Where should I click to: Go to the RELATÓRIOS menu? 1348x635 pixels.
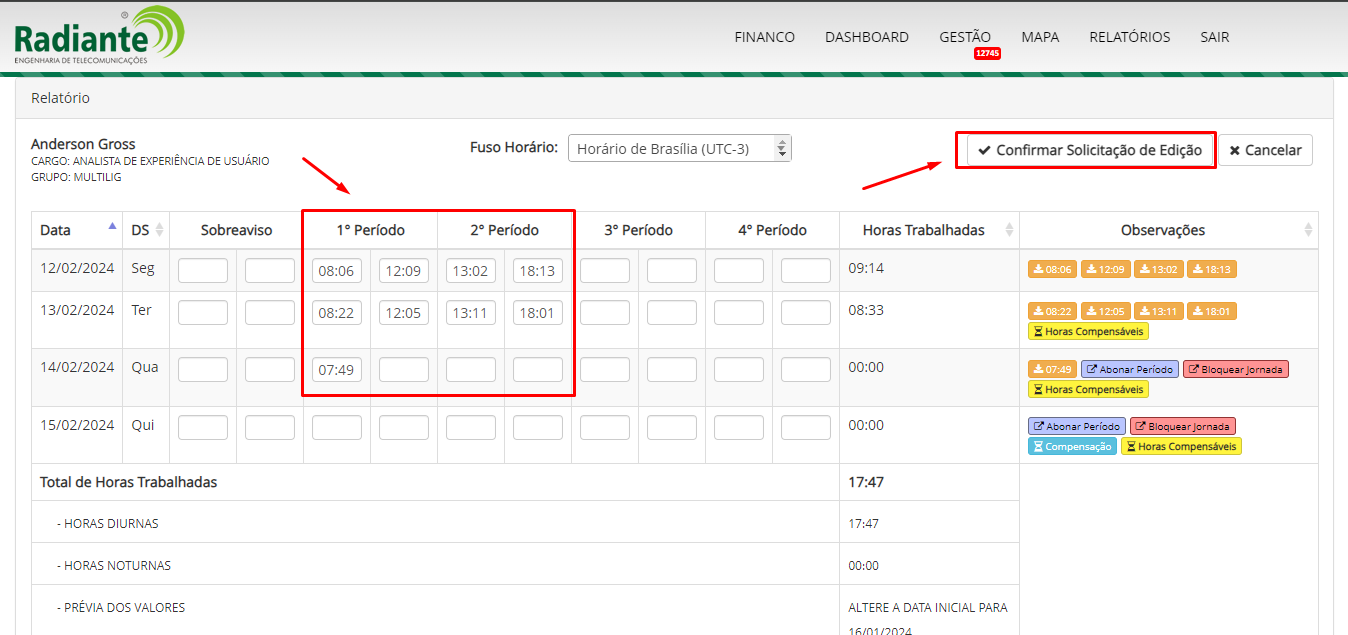(1129, 37)
